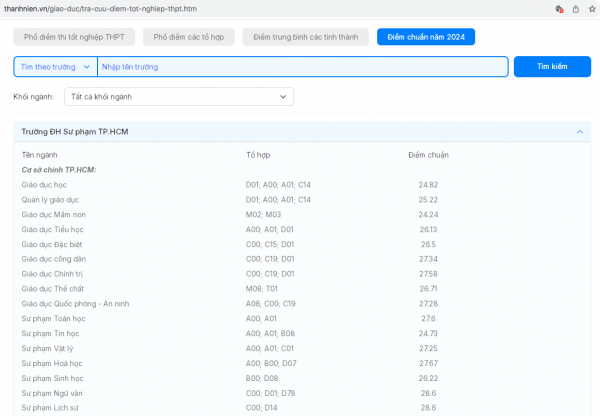
Task: Click the 'Nhập tên trường' input field
Action: point(302,67)
